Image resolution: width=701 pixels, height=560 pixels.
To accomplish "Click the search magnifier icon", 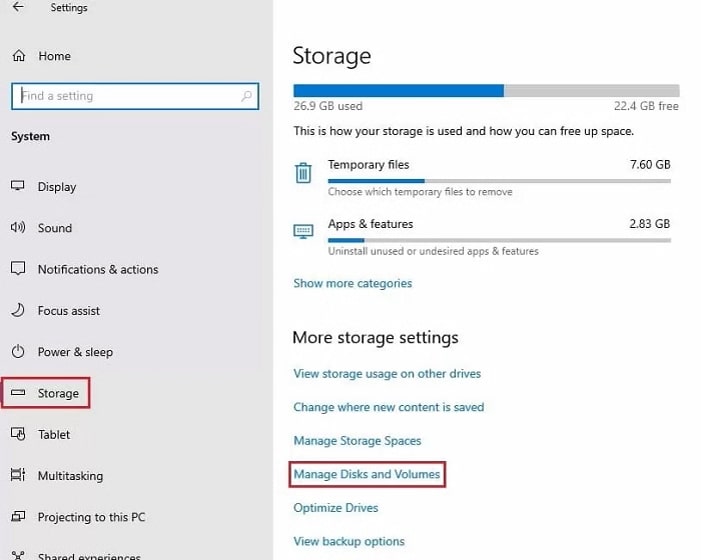I will tap(246, 96).
